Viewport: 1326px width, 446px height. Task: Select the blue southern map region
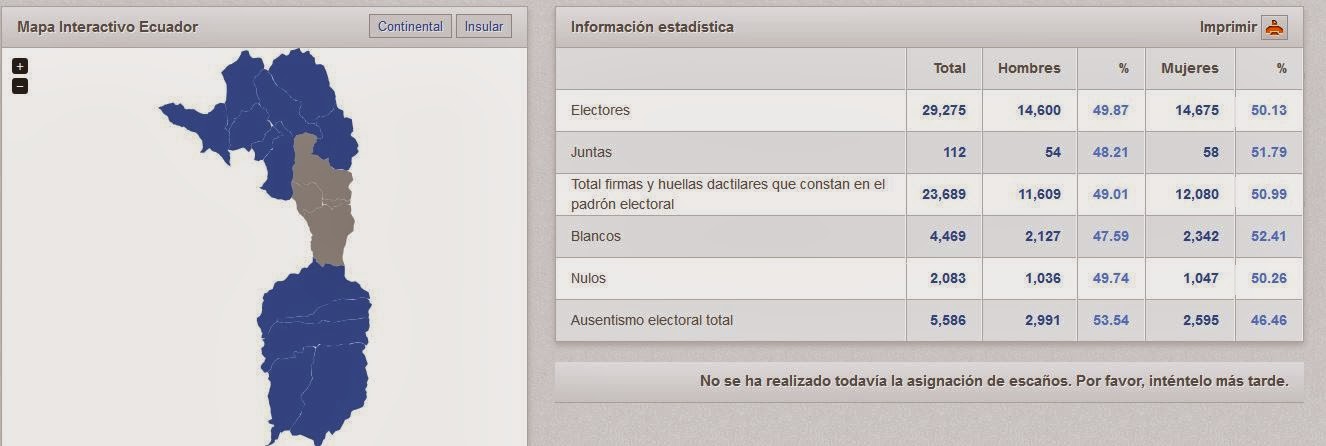314,355
